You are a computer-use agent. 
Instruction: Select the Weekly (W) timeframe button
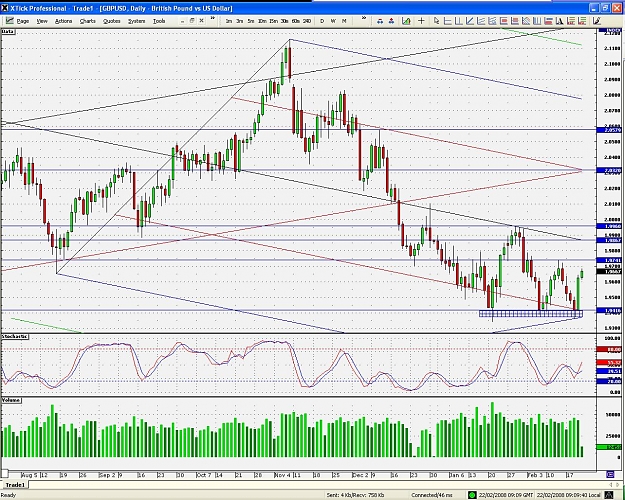pyautogui.click(x=333, y=21)
